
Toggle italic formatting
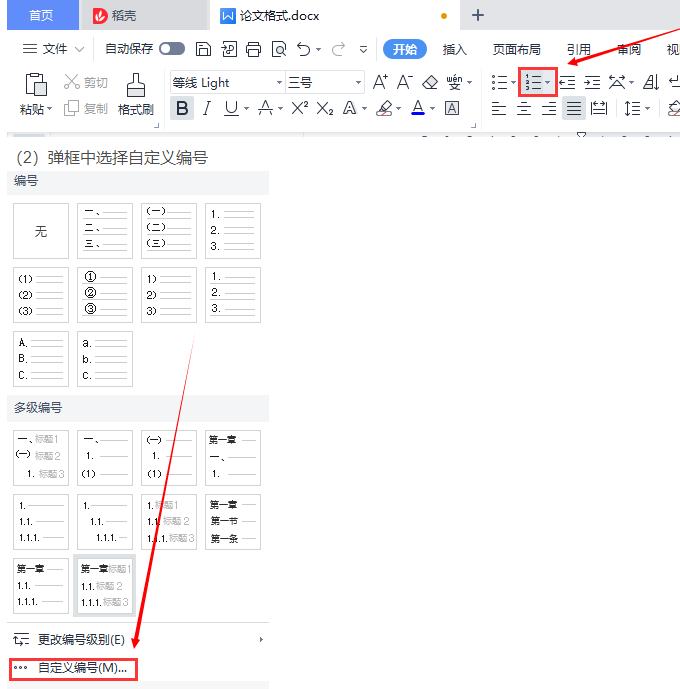pyautogui.click(x=206, y=108)
